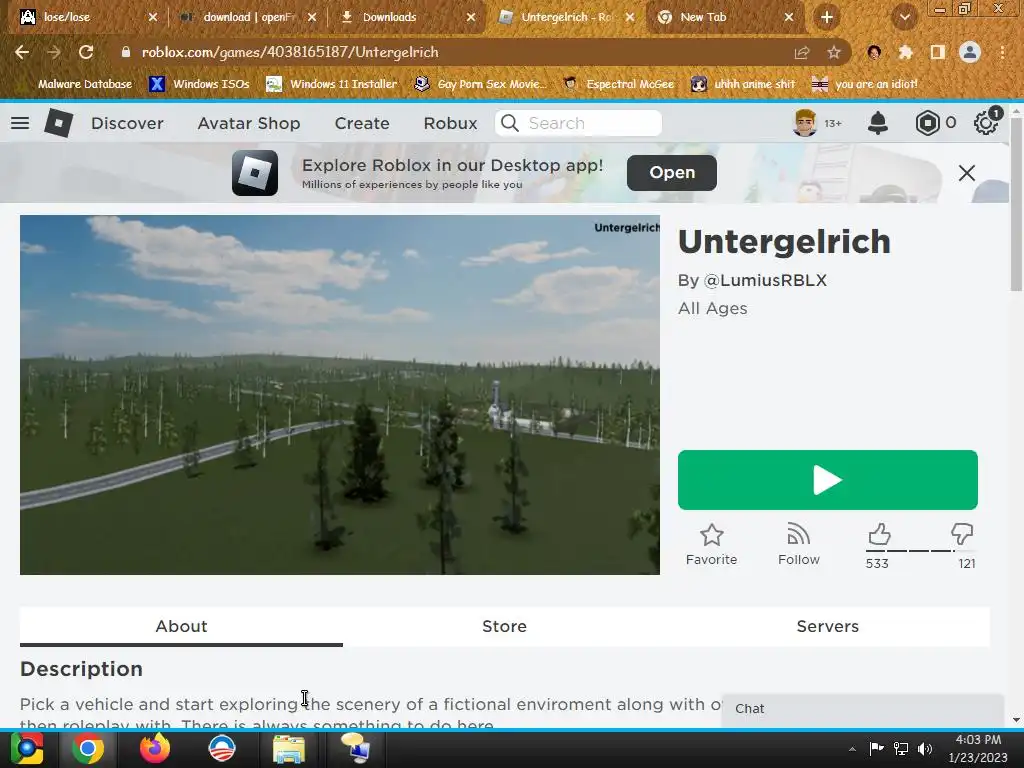The height and width of the screenshot is (768, 1024).
Task: Click the Roblox home logo icon
Action: (x=58, y=123)
